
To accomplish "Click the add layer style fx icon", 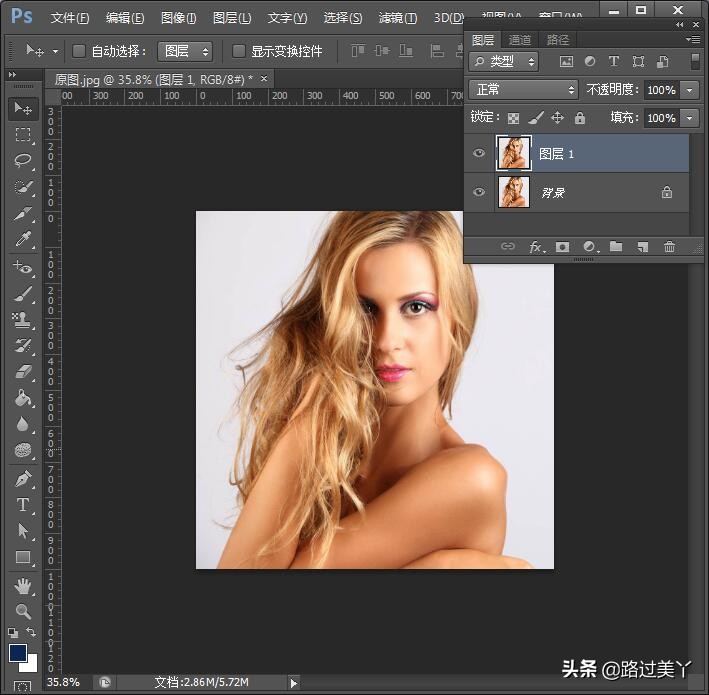I will tap(537, 247).
